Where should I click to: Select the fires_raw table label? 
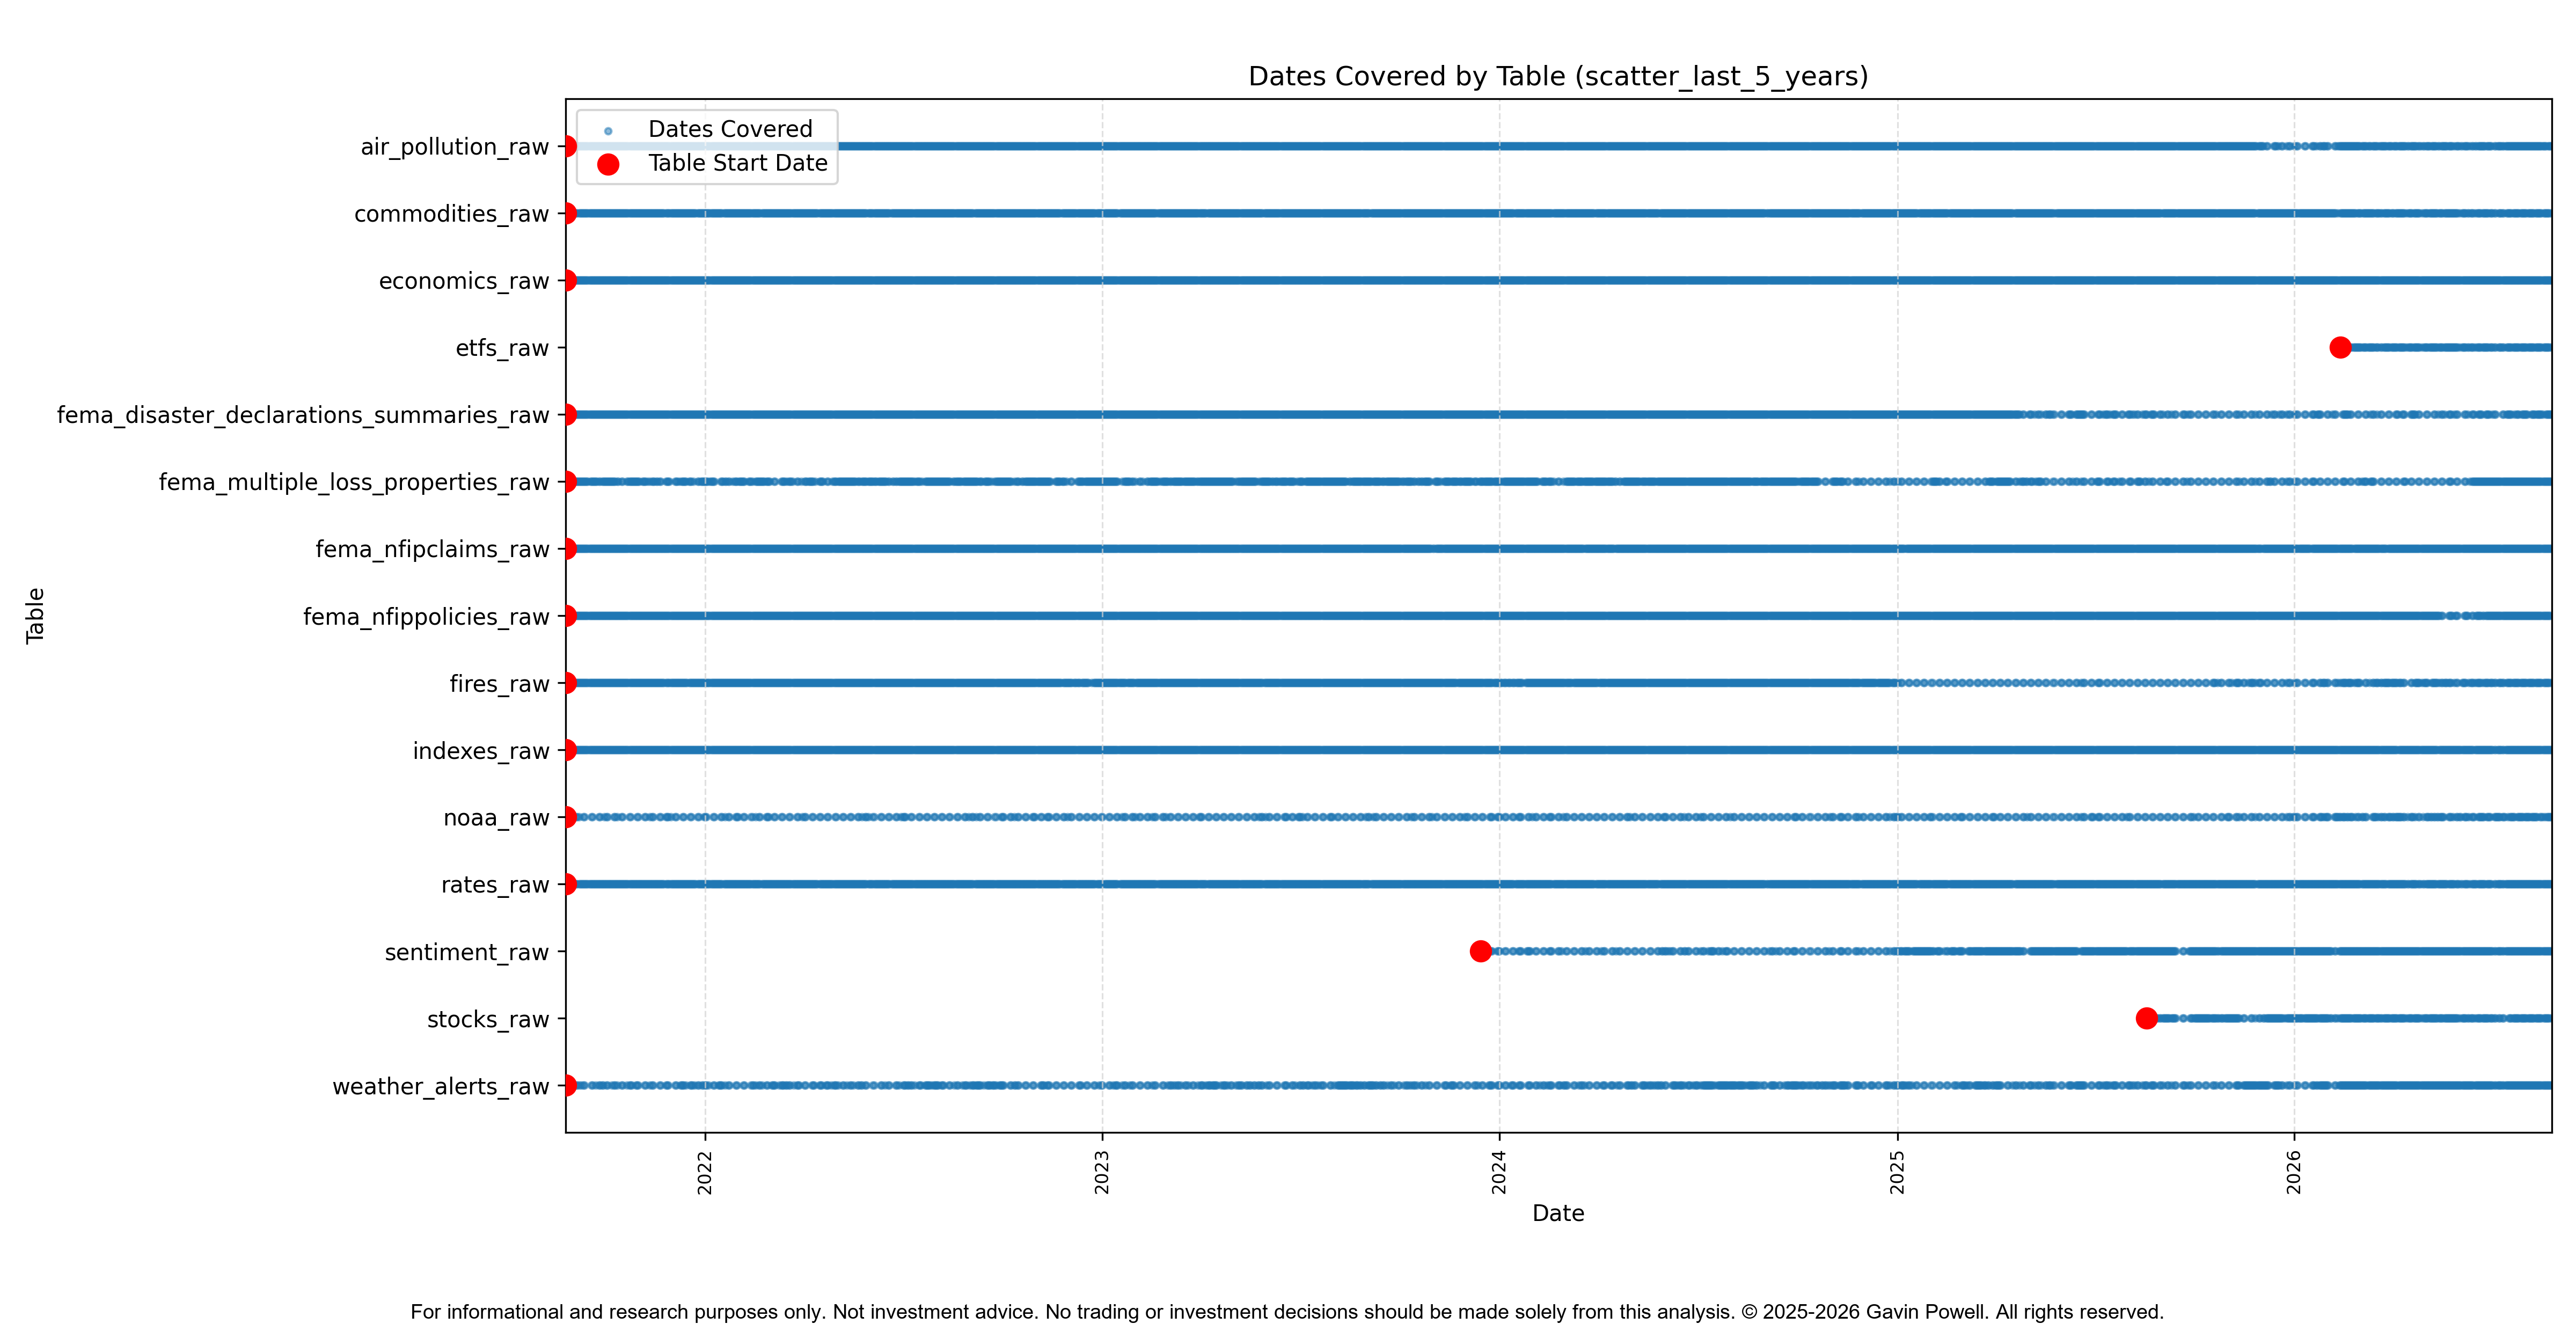(x=499, y=684)
